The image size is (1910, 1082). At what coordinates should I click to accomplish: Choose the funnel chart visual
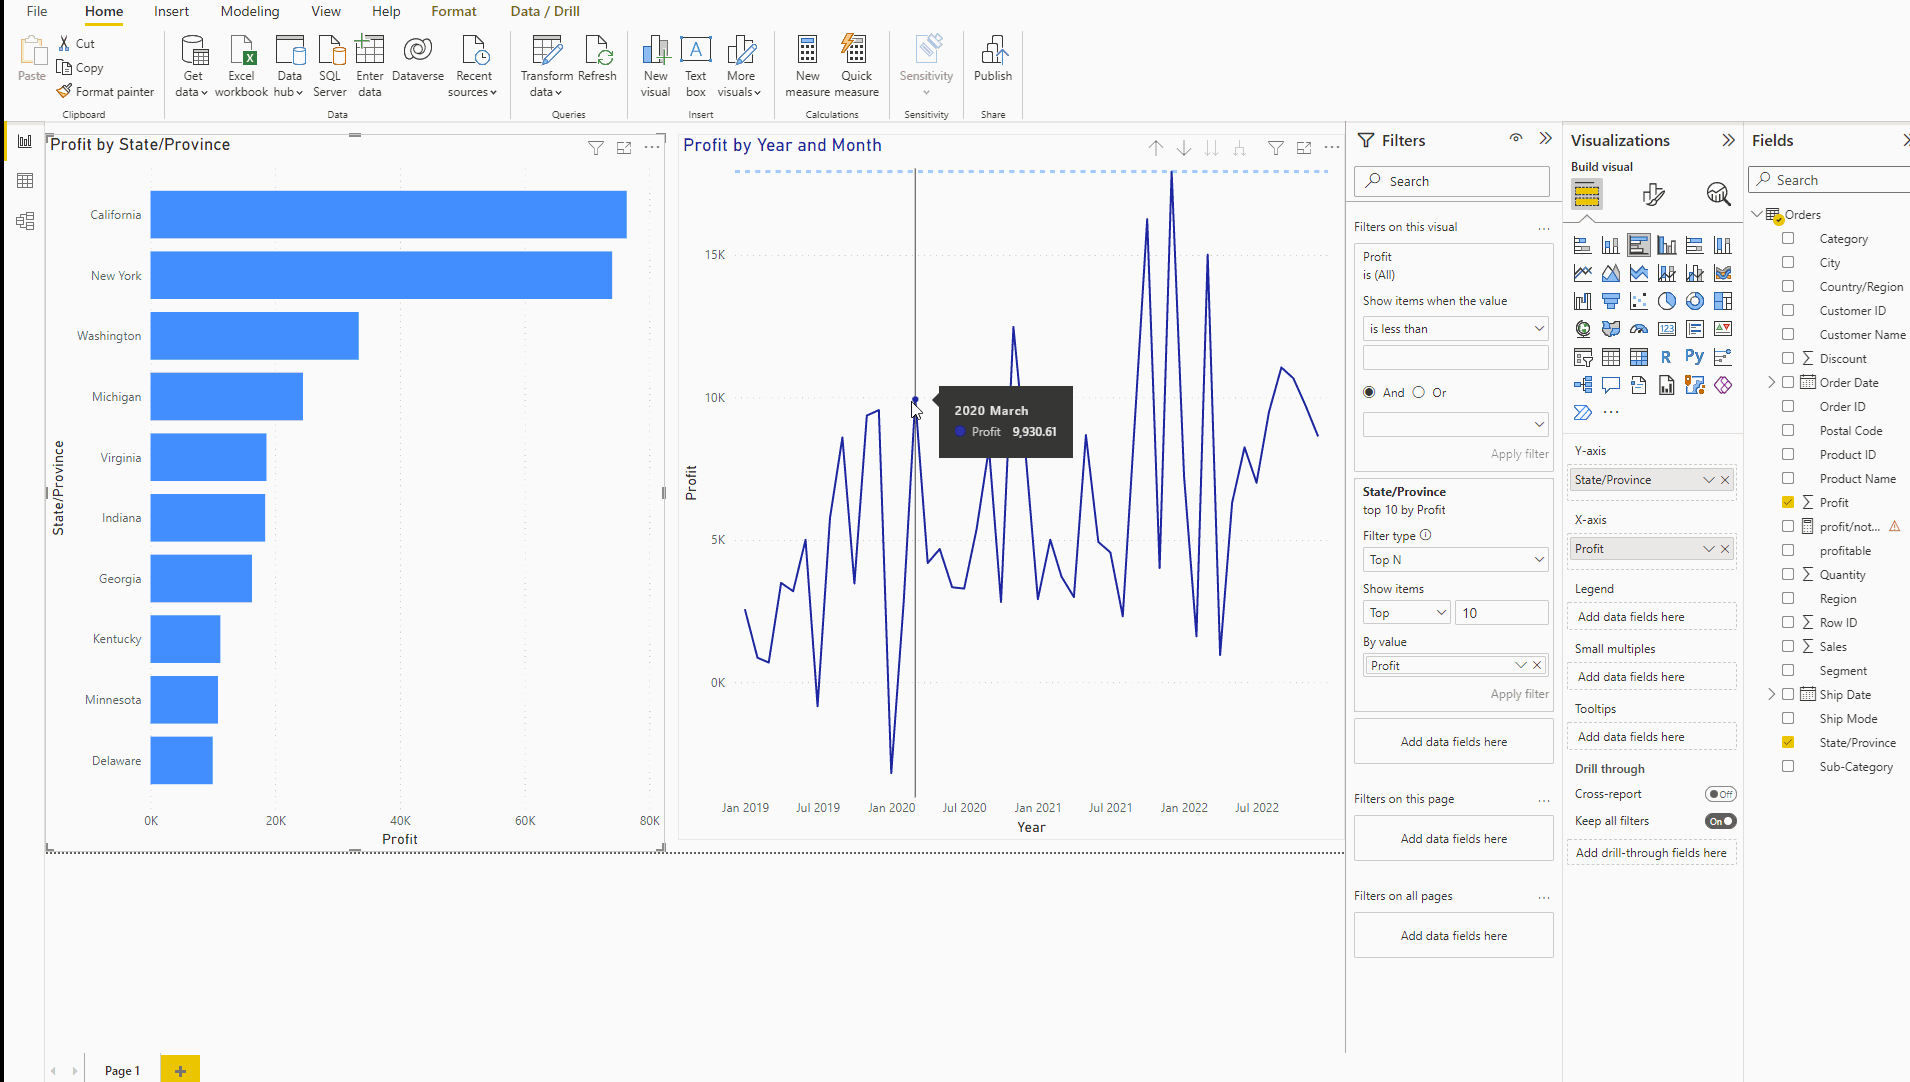(1610, 300)
